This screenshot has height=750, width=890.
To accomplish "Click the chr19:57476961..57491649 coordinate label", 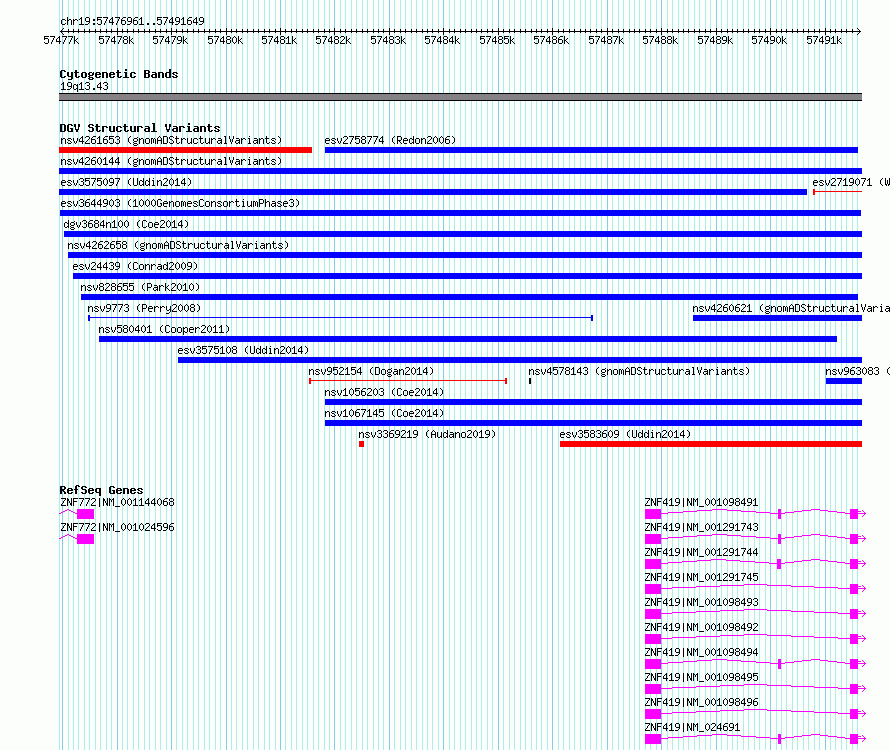I will tap(132, 22).
